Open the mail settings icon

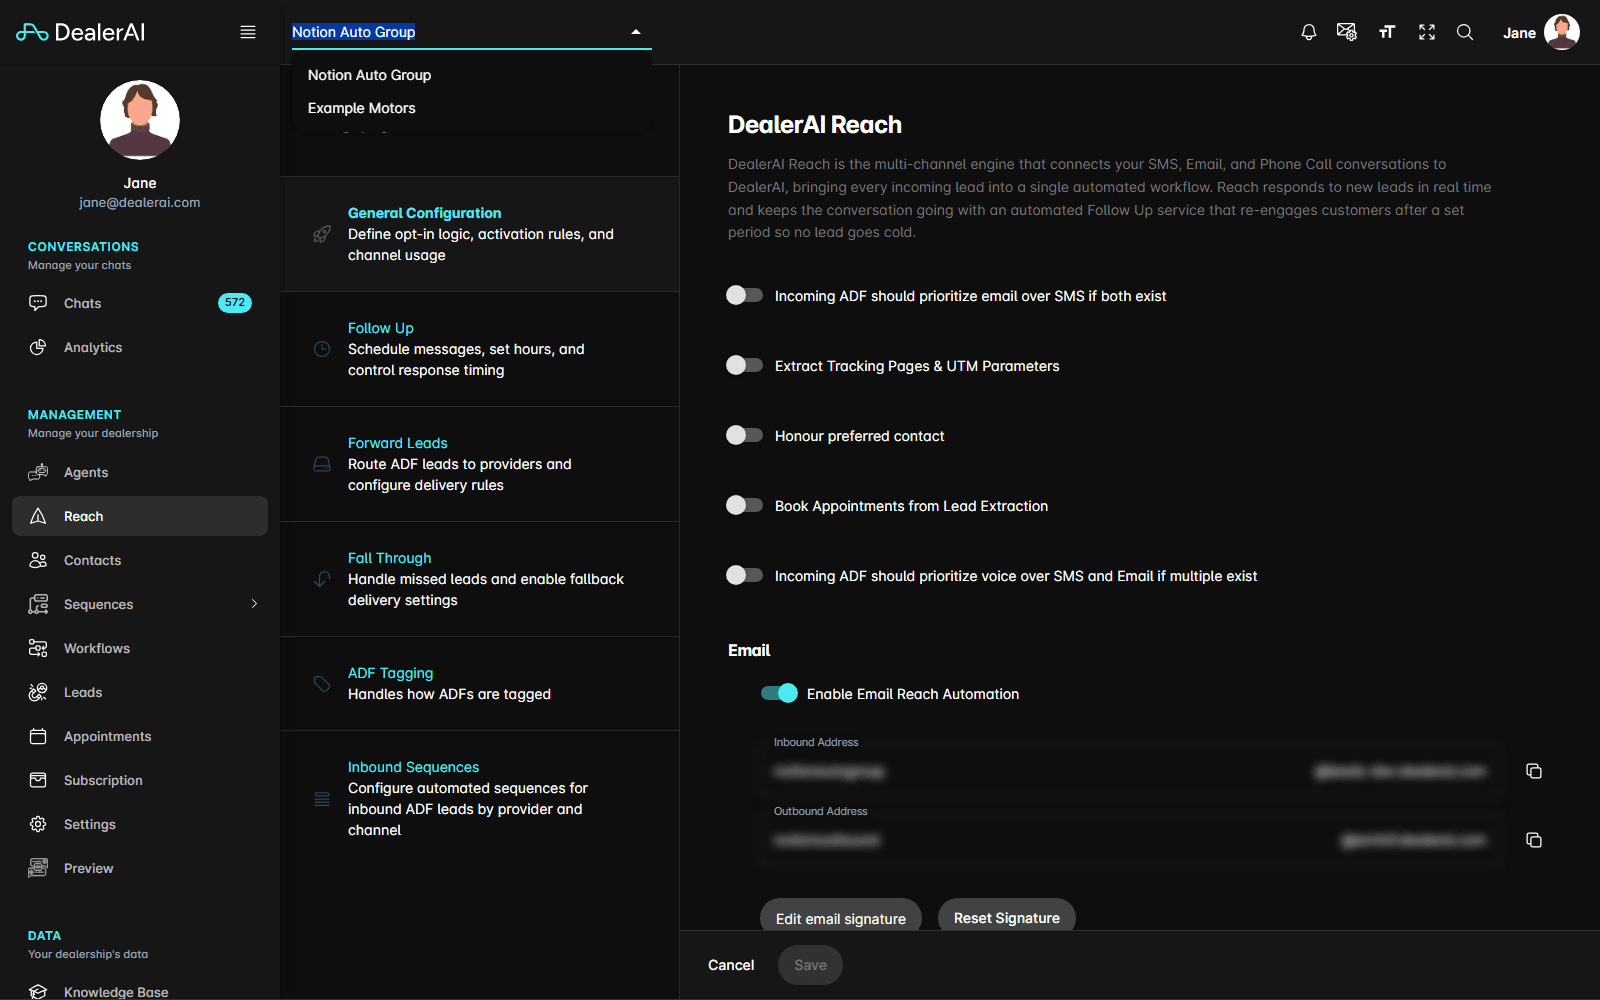pyautogui.click(x=1347, y=32)
